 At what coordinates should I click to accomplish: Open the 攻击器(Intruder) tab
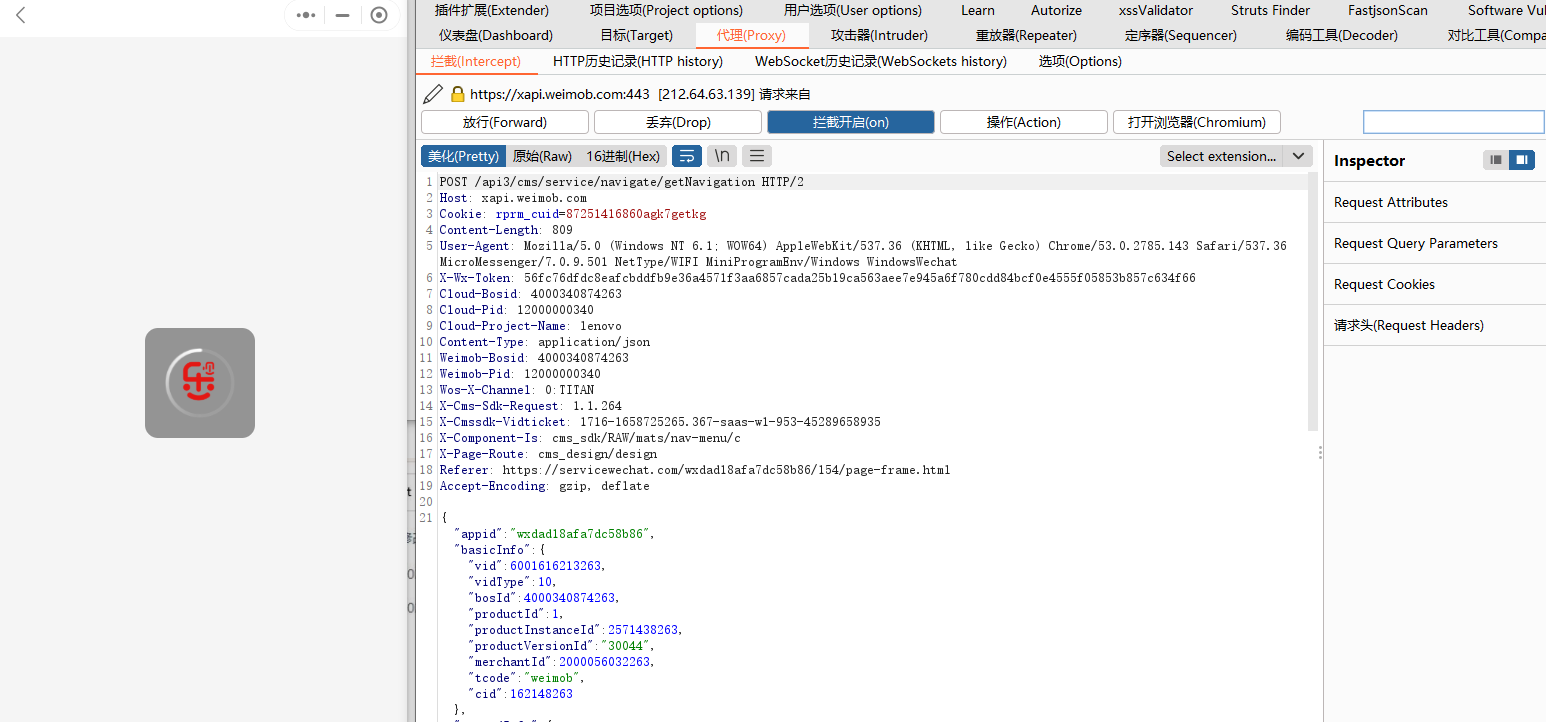(879, 35)
